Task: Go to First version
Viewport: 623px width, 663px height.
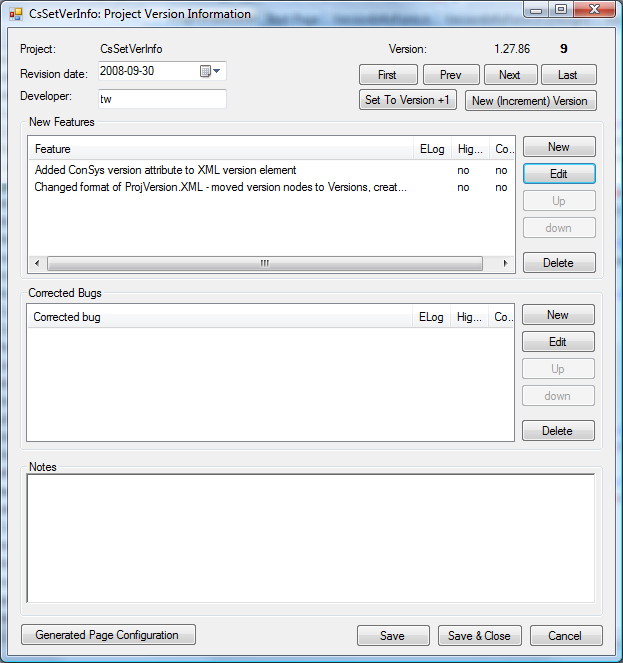Action: pyautogui.click(x=387, y=75)
